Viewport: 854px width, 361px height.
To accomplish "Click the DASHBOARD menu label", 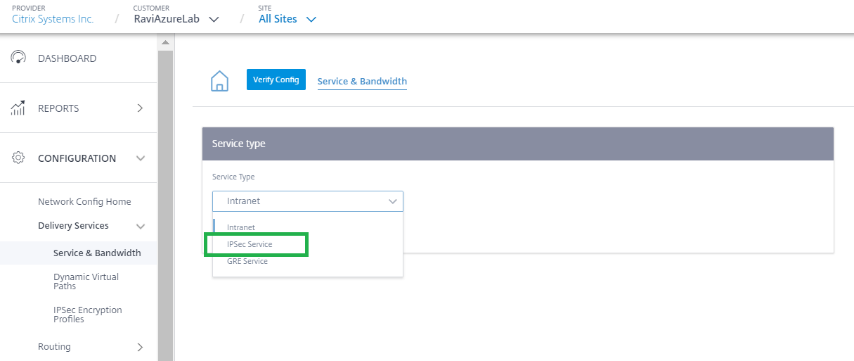I will pyautogui.click(x=67, y=58).
